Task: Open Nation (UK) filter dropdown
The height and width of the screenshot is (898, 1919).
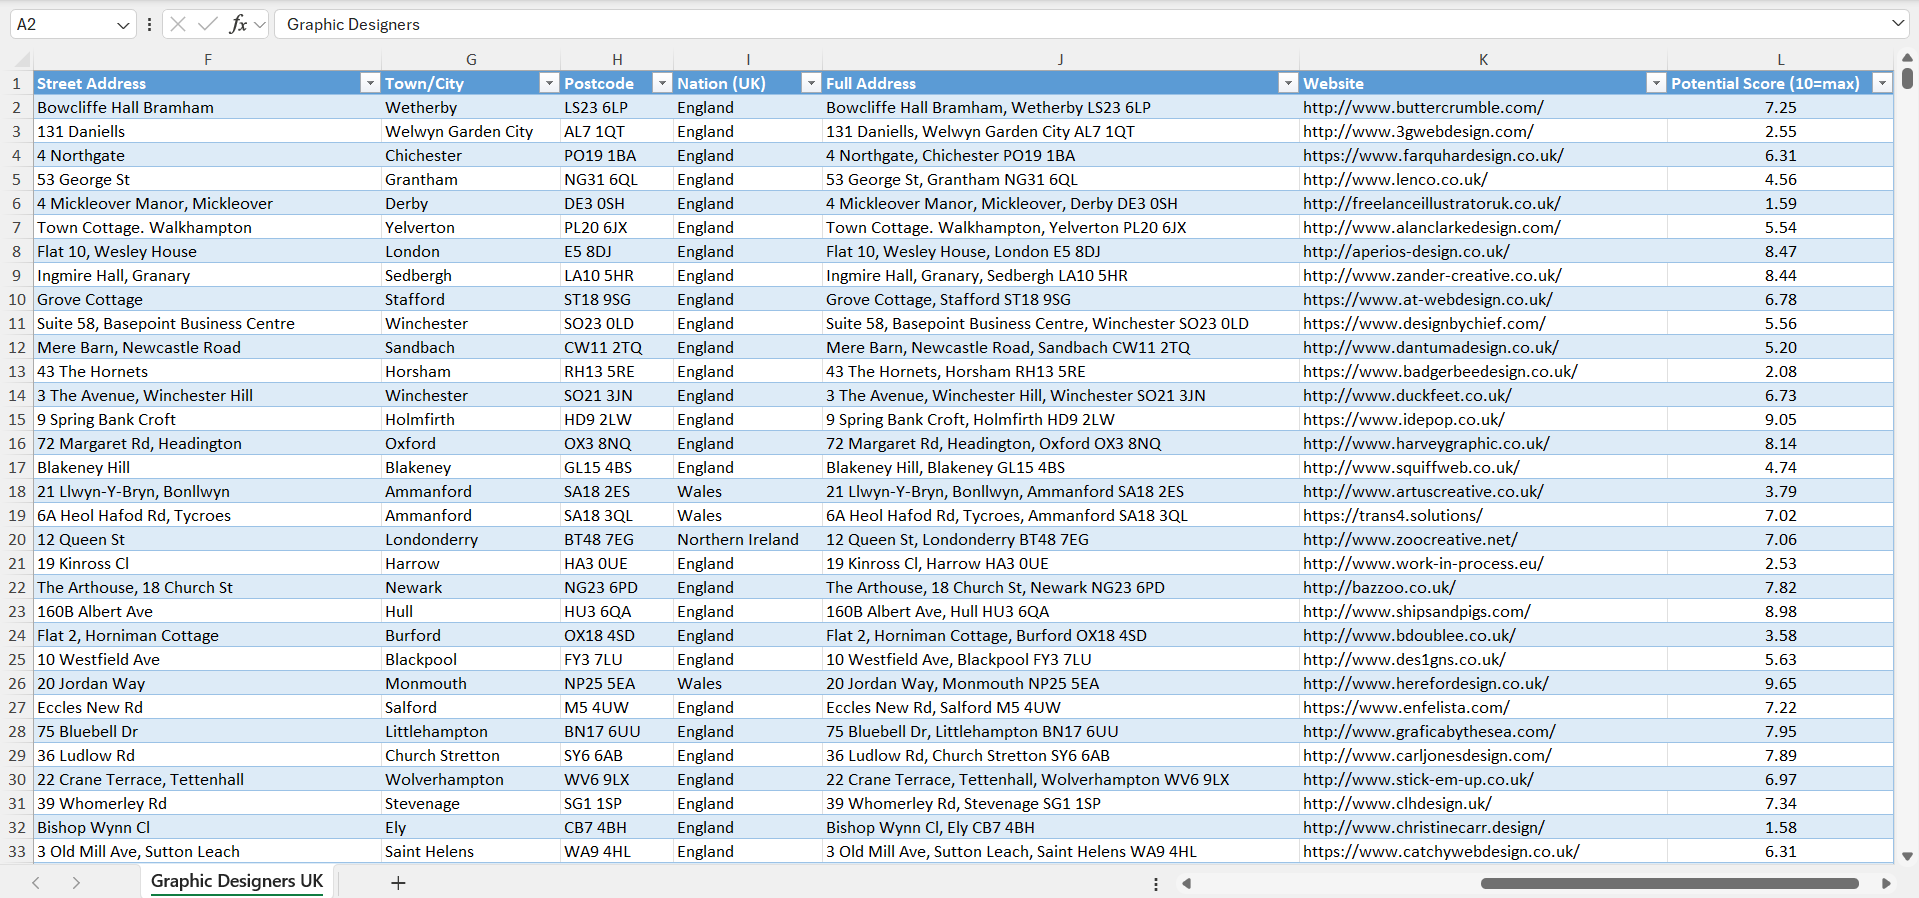Action: click(x=811, y=83)
